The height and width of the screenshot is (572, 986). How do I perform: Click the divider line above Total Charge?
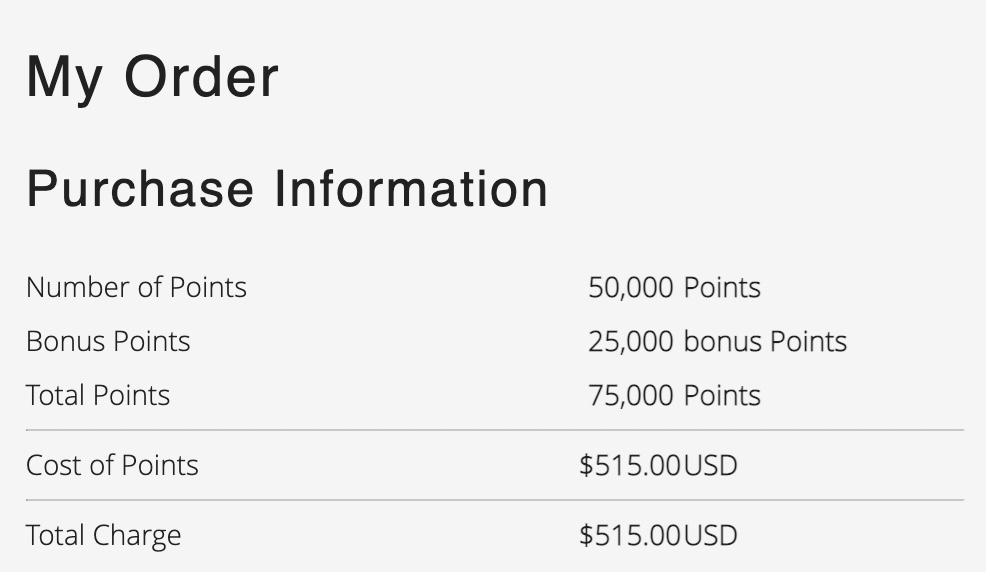495,500
